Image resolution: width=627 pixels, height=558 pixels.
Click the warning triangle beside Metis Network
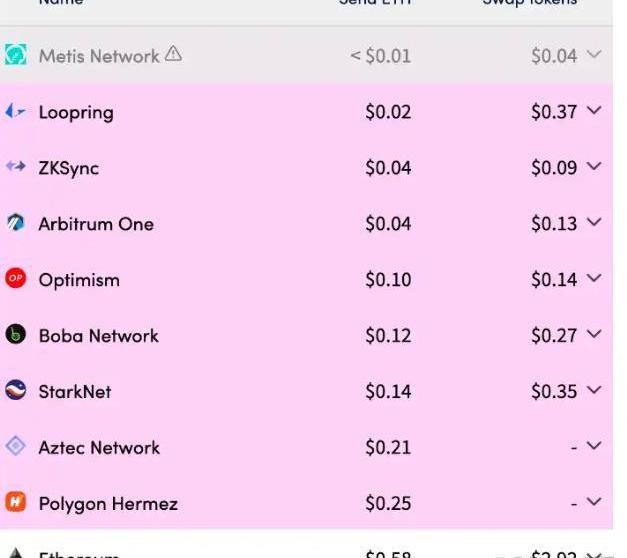pos(173,55)
